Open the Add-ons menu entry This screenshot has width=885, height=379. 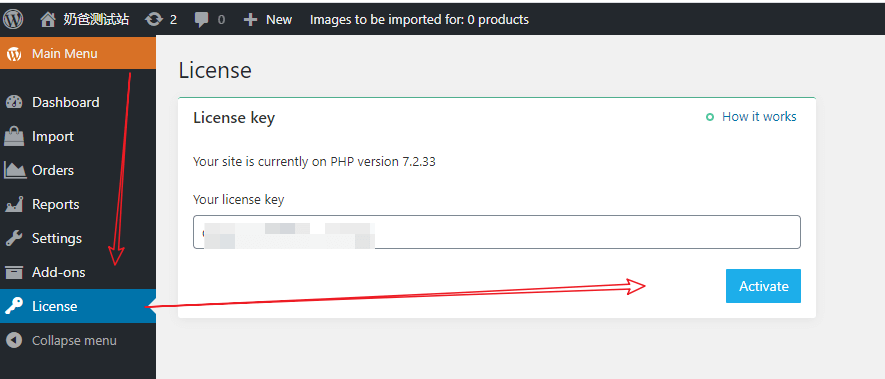[x=78, y=272]
